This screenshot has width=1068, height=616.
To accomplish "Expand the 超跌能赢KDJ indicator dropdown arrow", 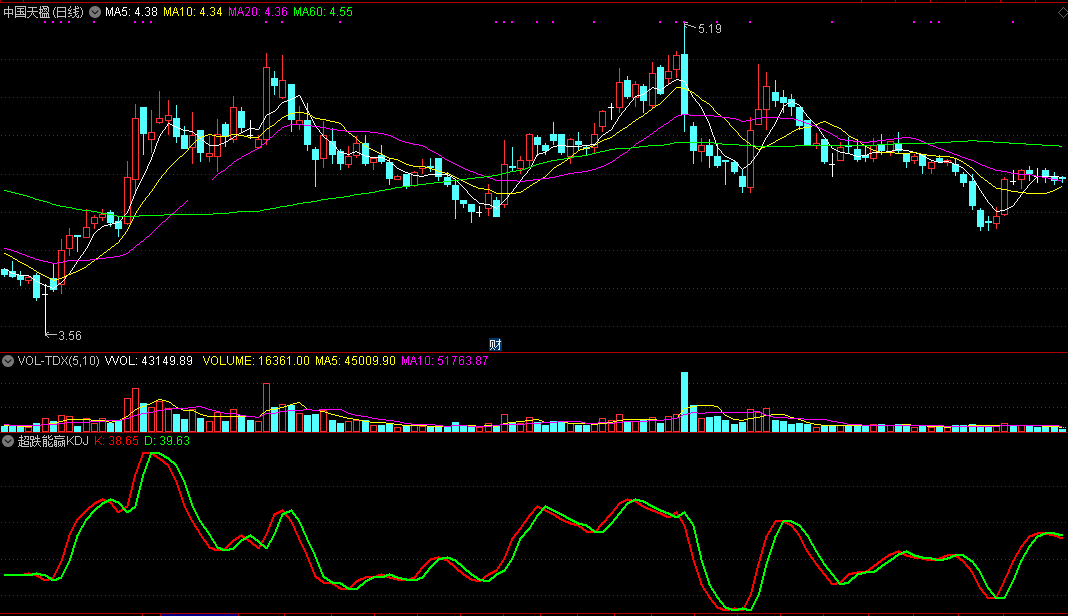I will coord(8,442).
